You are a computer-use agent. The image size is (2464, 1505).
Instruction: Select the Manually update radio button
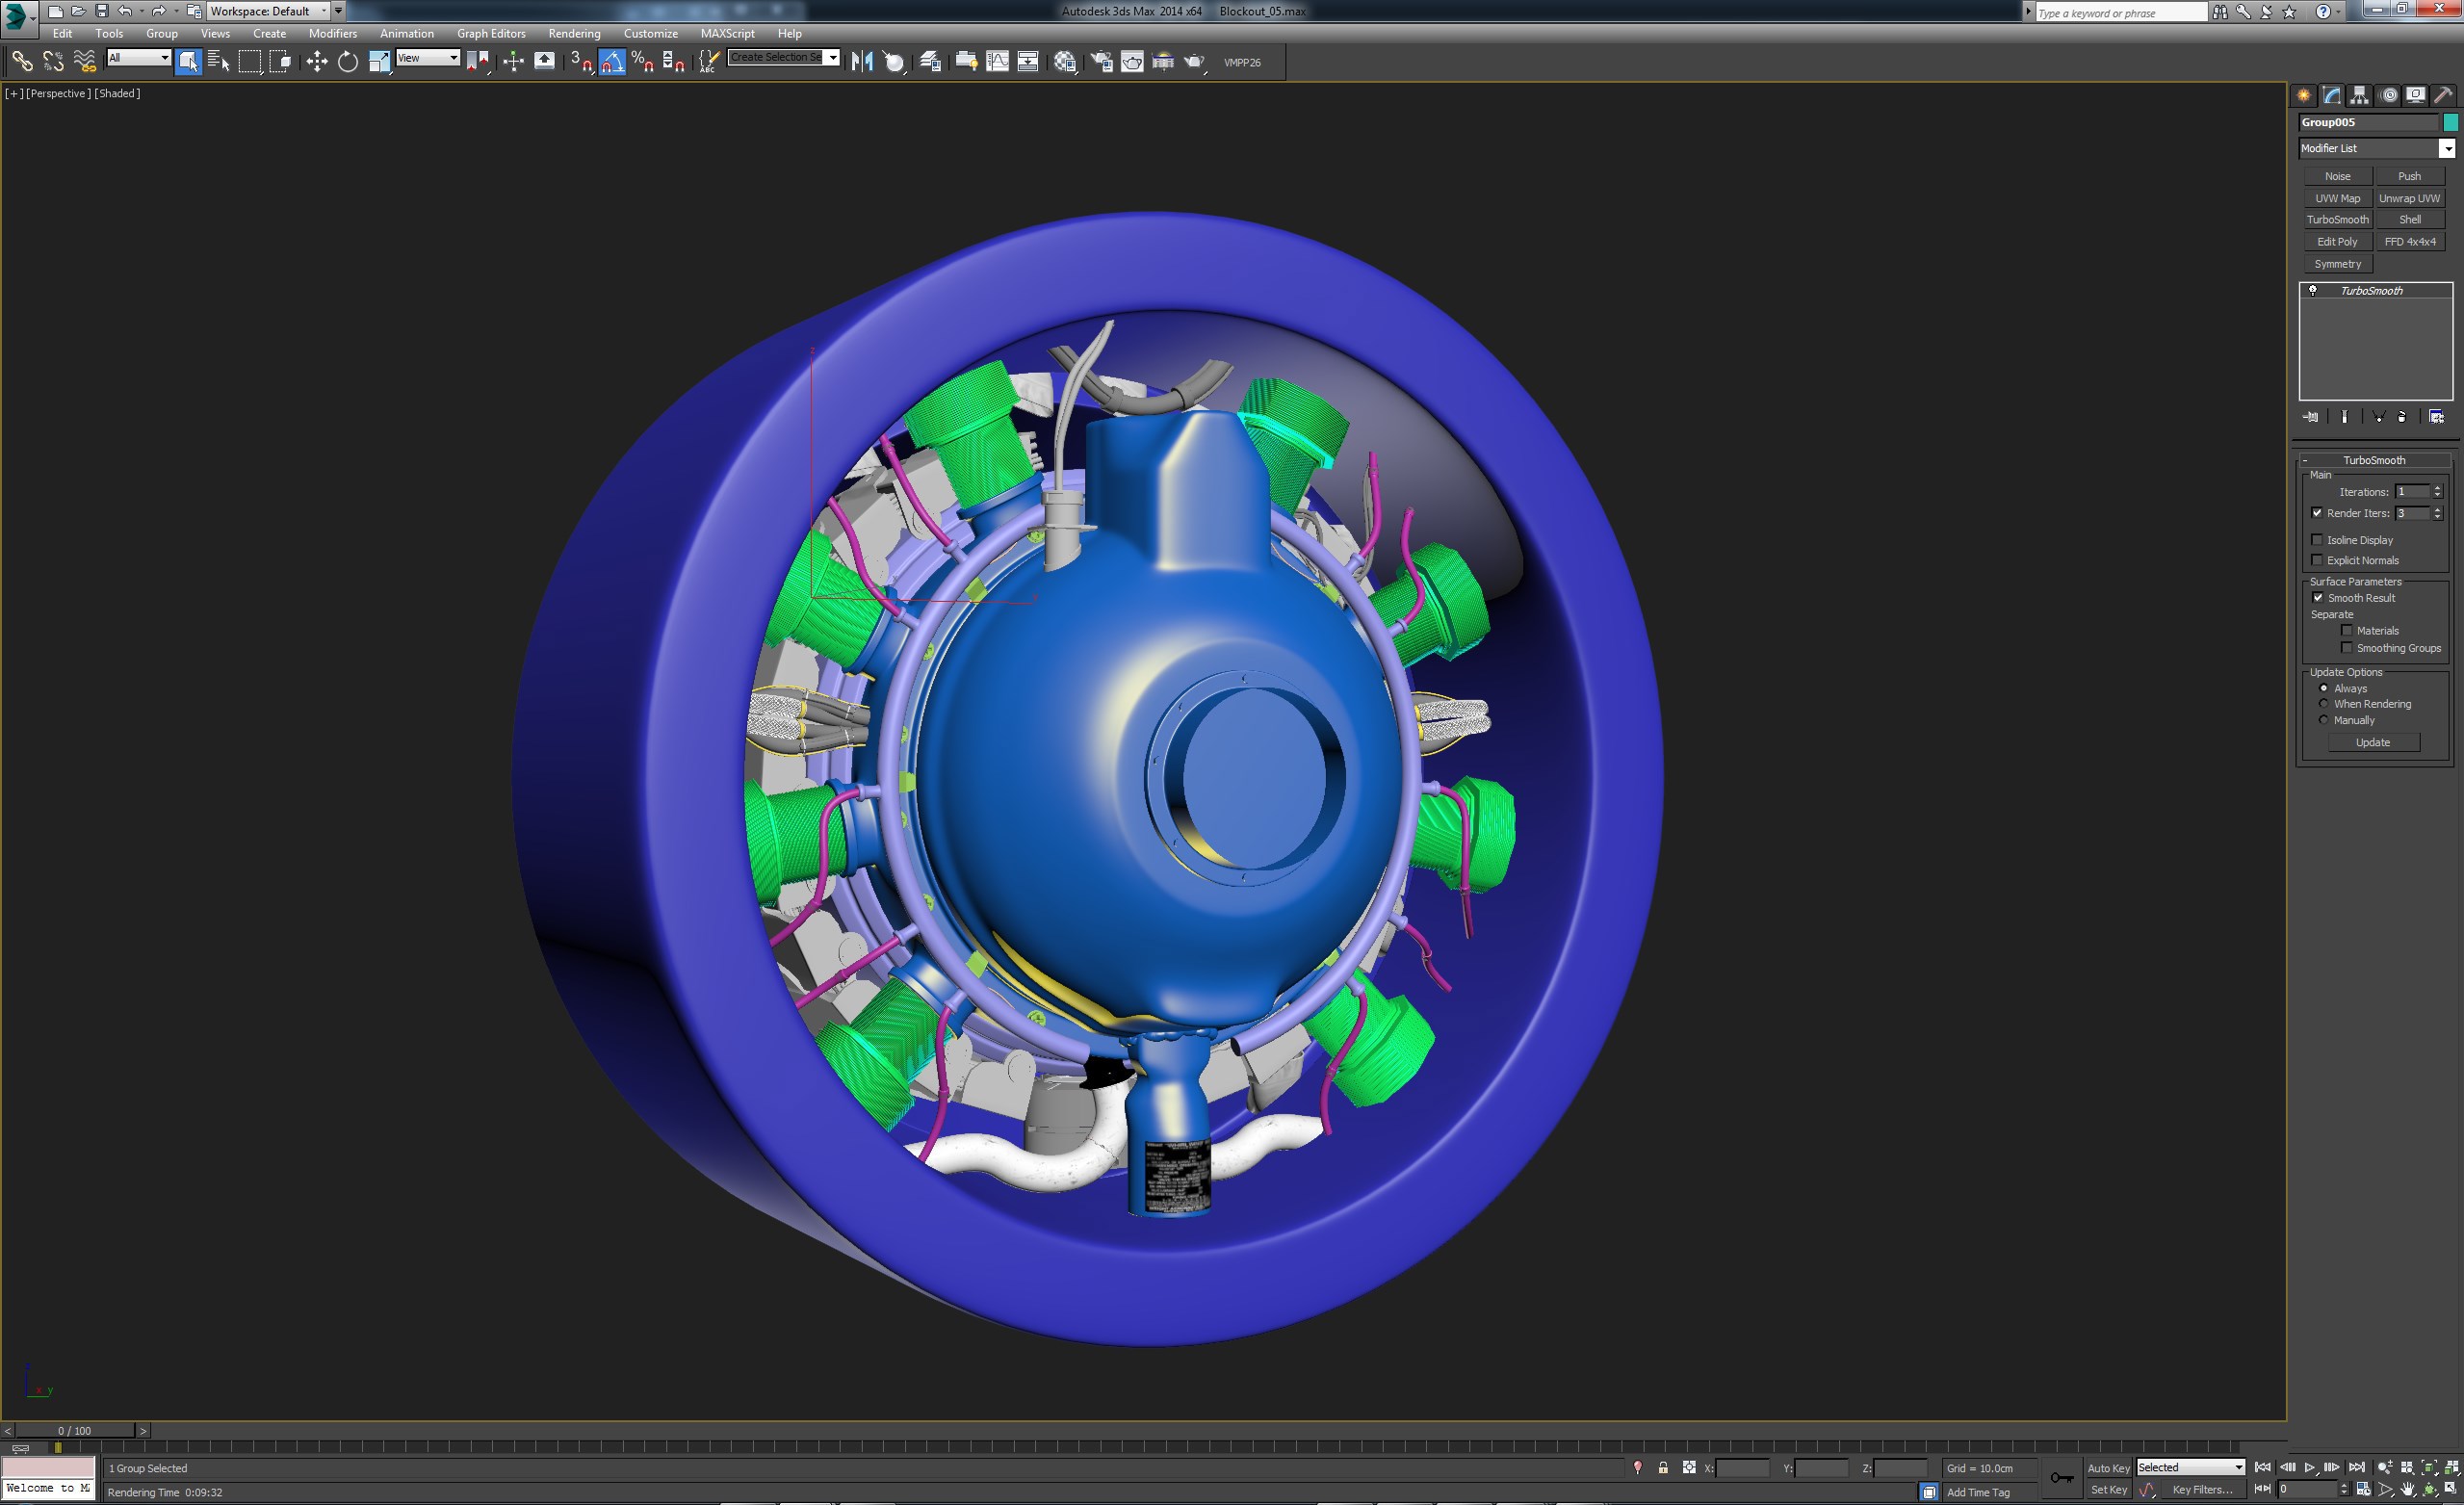(2323, 720)
